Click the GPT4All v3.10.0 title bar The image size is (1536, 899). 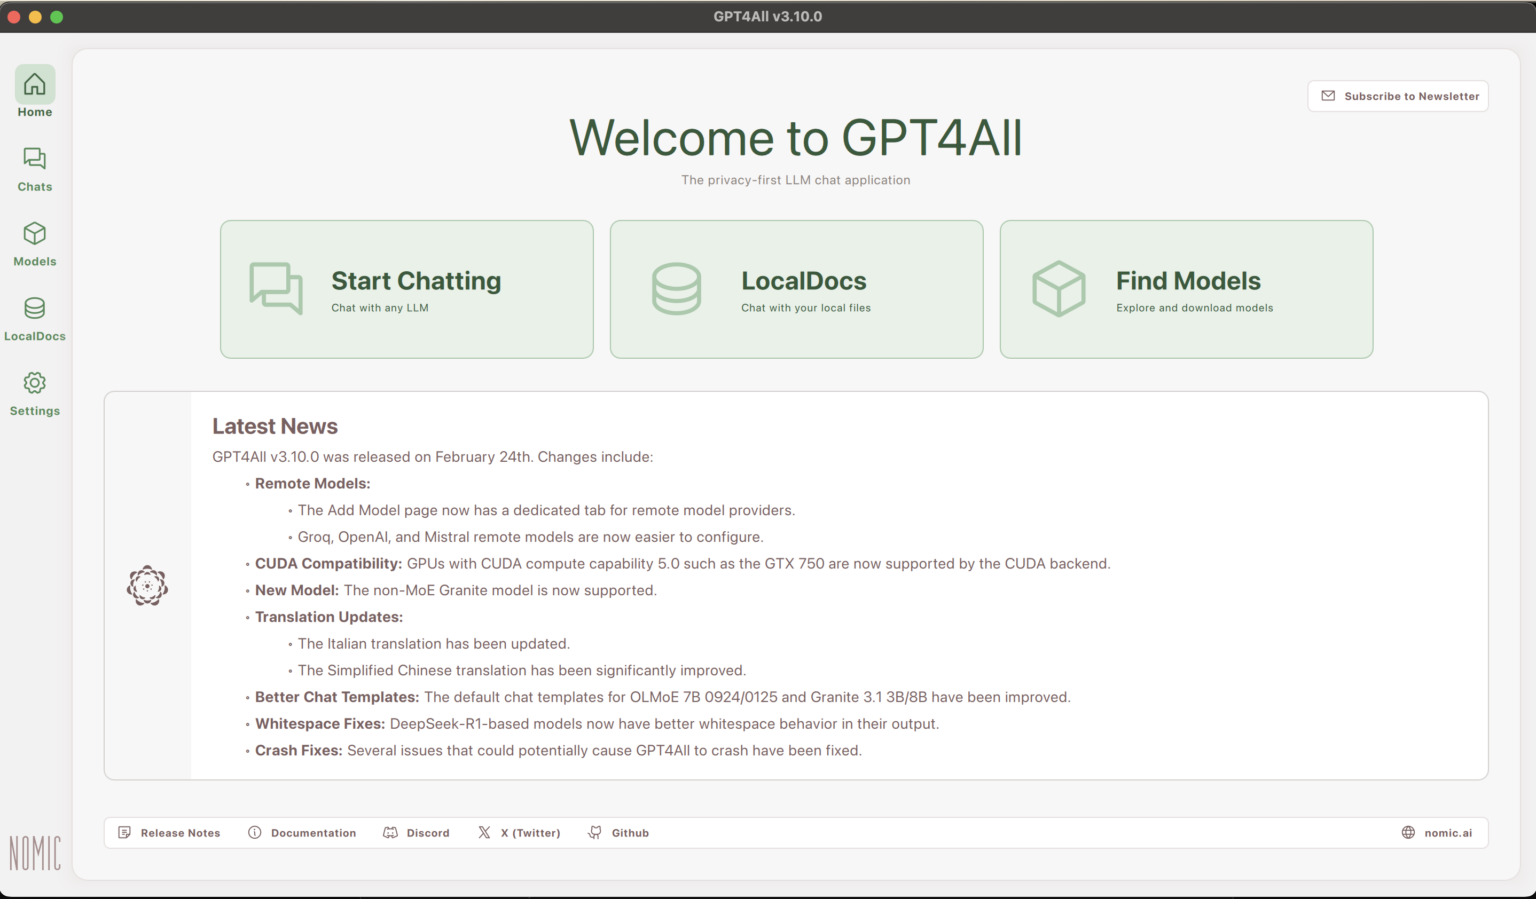[768, 16]
